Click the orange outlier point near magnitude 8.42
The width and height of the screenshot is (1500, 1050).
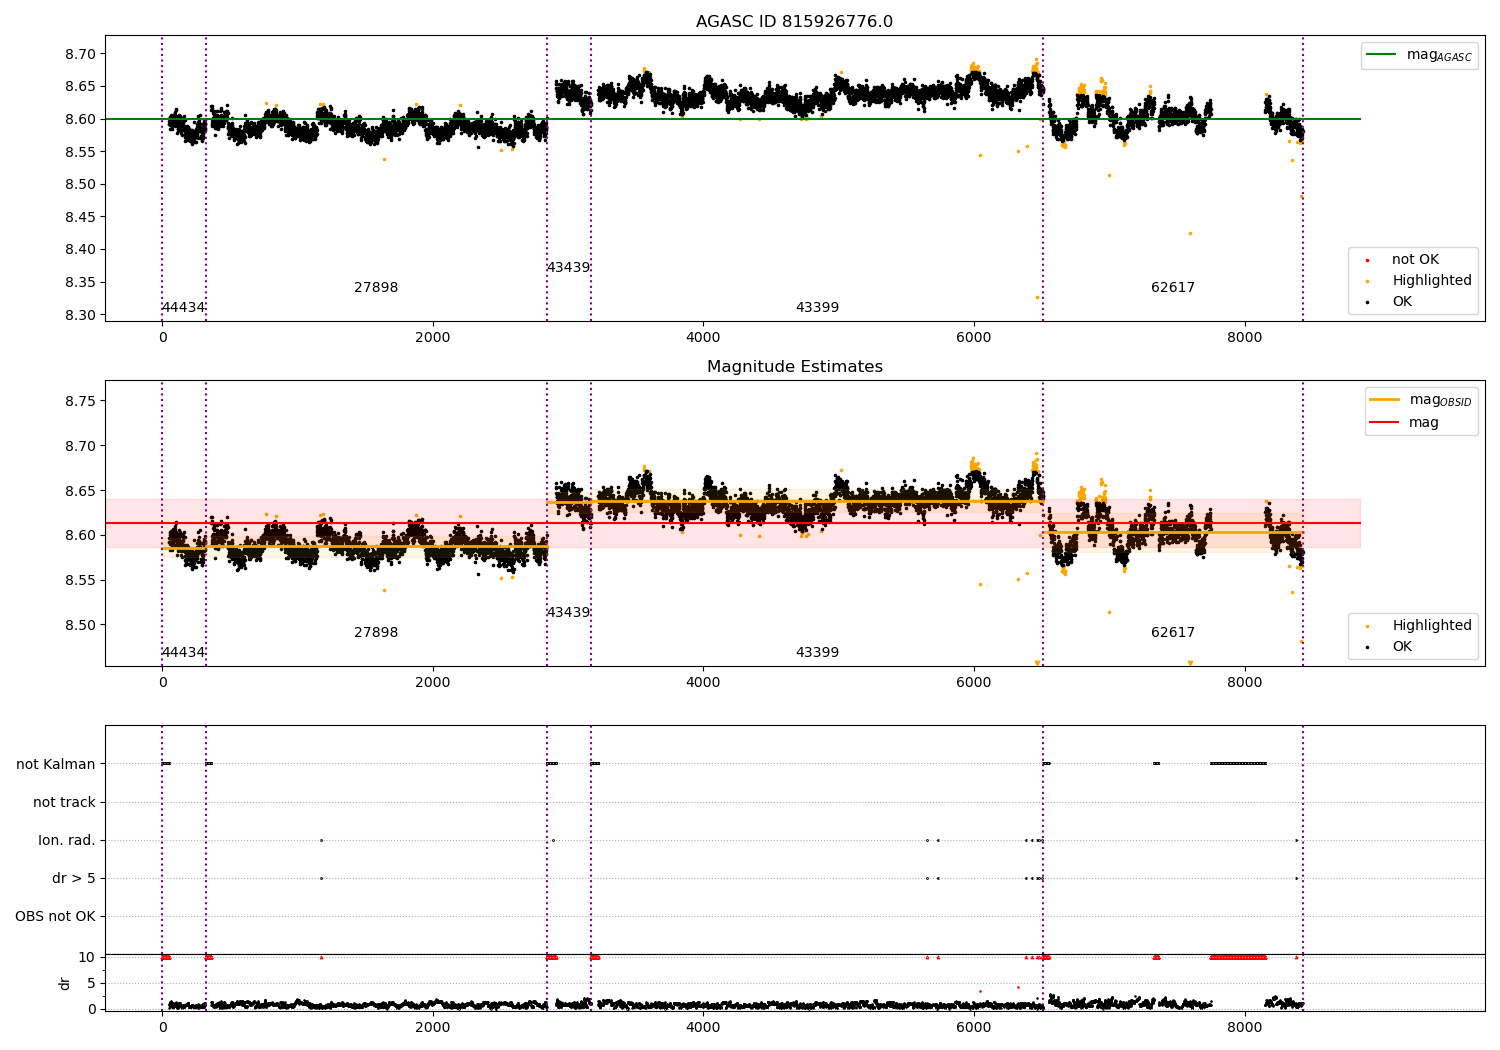click(x=1190, y=233)
